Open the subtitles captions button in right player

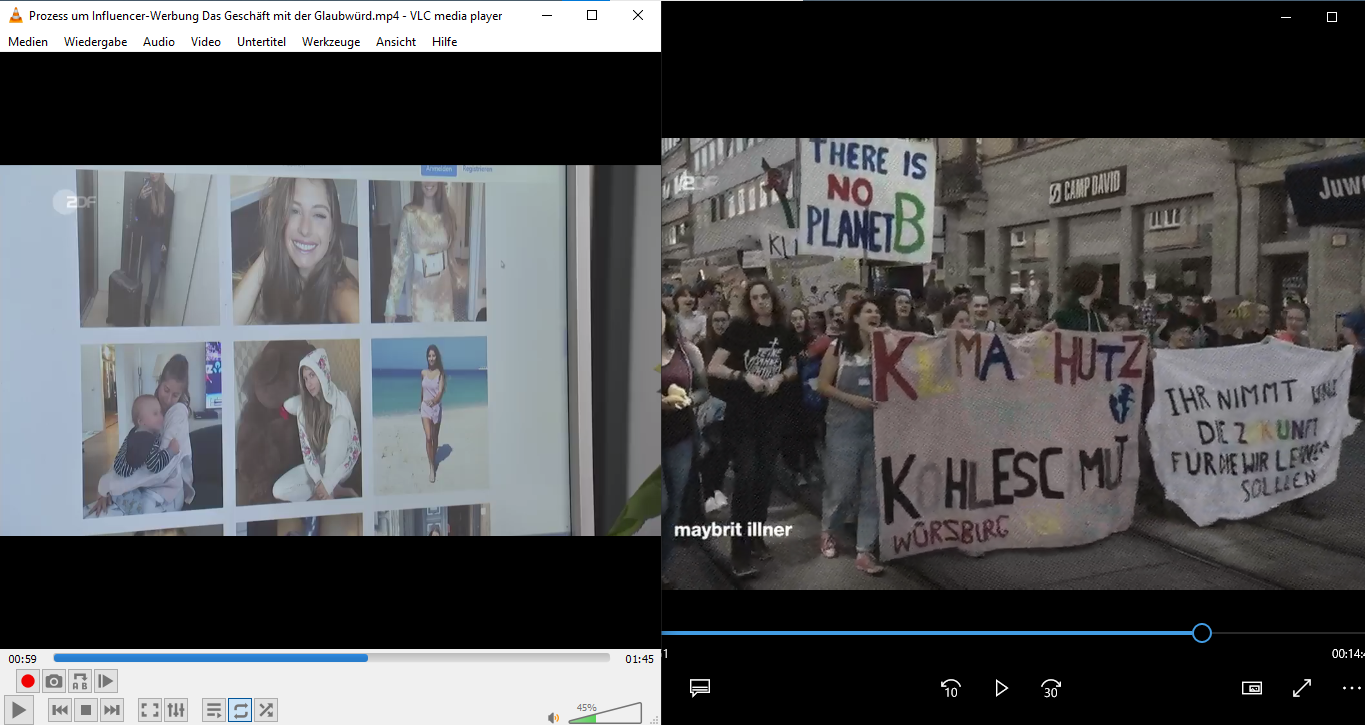700,688
